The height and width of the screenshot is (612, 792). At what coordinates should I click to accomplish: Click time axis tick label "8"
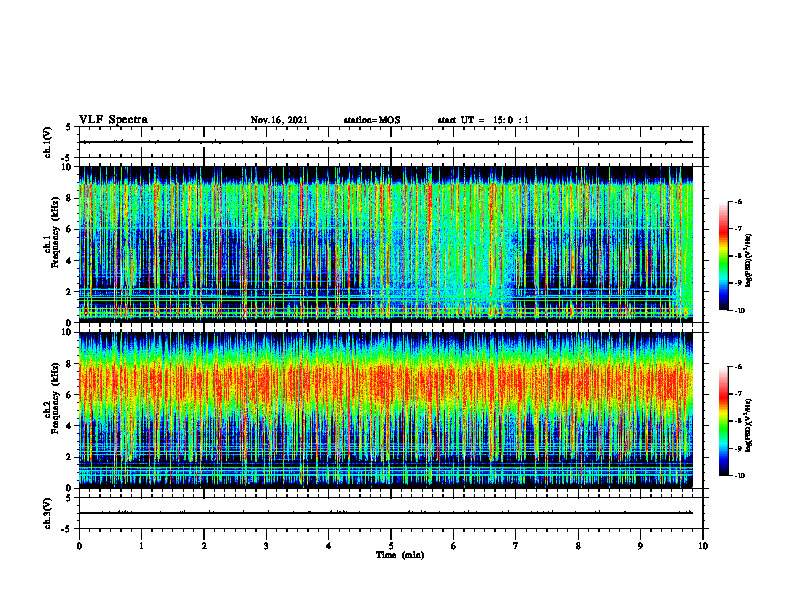pyautogui.click(x=578, y=546)
